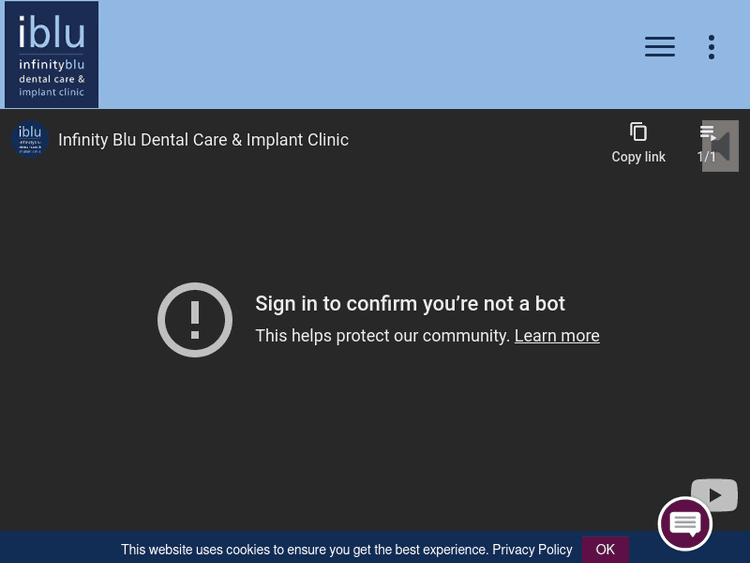Click the Copy link icon
The width and height of the screenshot is (750, 563).
638,132
